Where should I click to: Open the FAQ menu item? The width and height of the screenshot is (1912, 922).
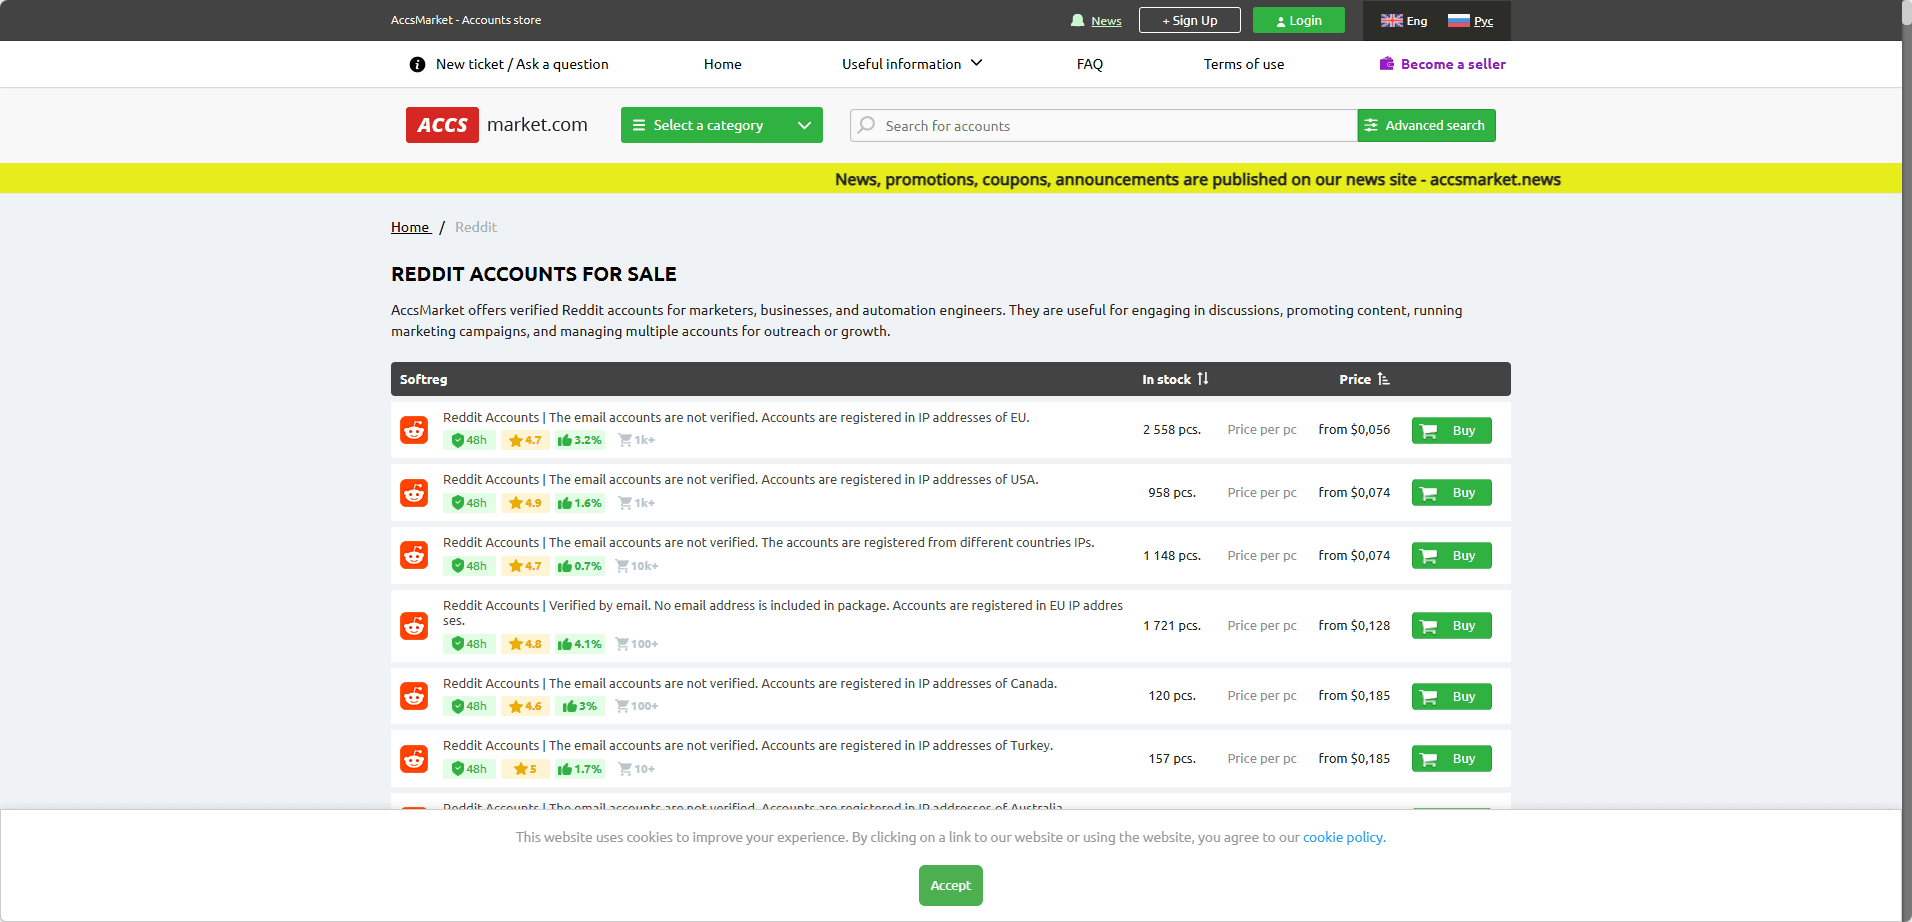pos(1090,64)
